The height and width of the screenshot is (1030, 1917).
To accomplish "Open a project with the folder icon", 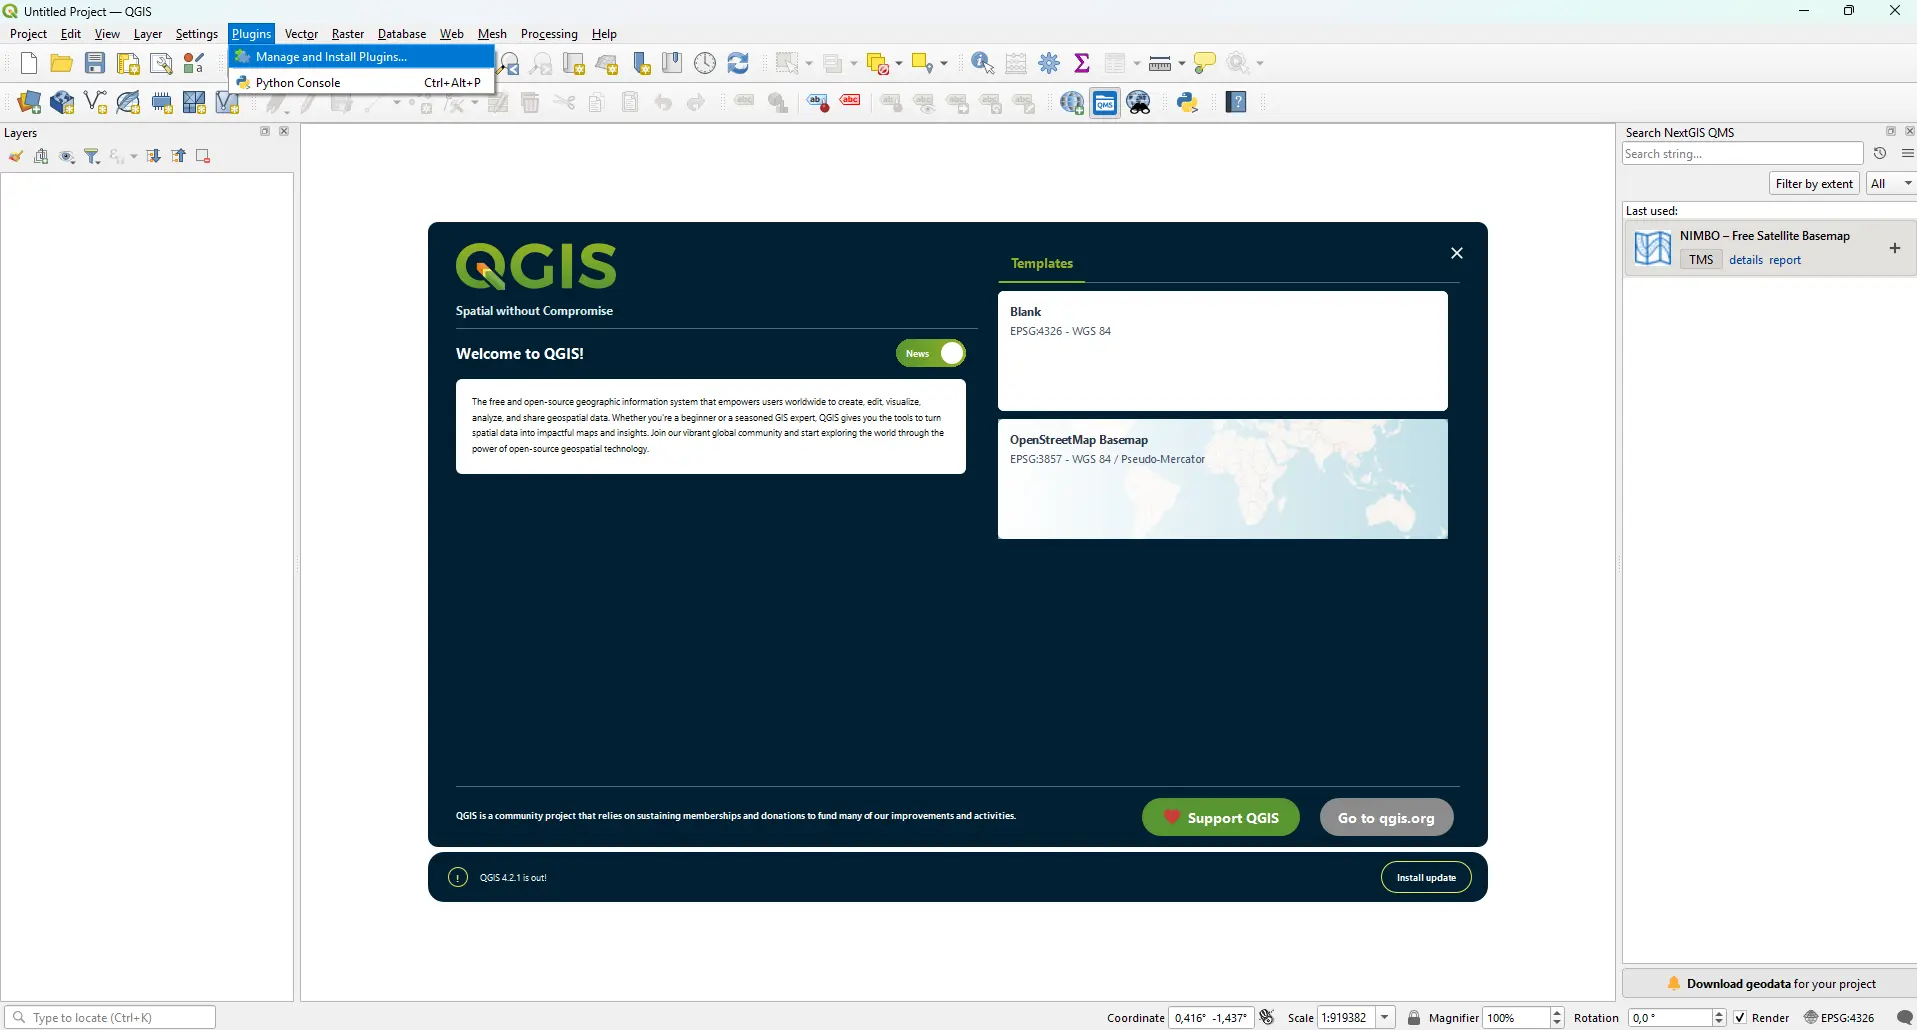I will coord(61,64).
